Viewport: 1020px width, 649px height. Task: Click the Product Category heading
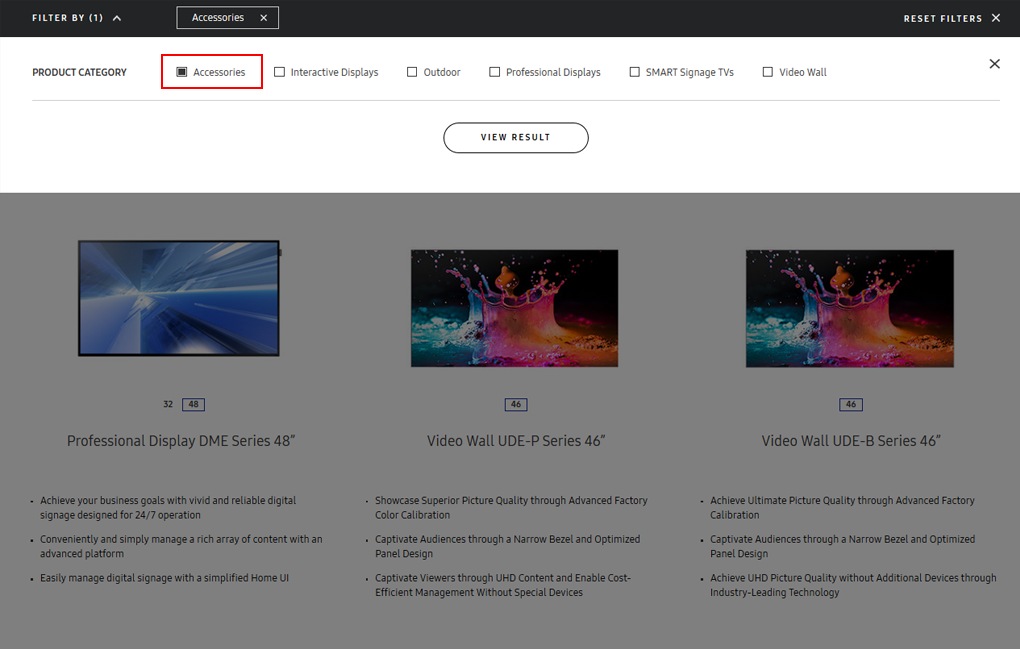pyautogui.click(x=79, y=72)
